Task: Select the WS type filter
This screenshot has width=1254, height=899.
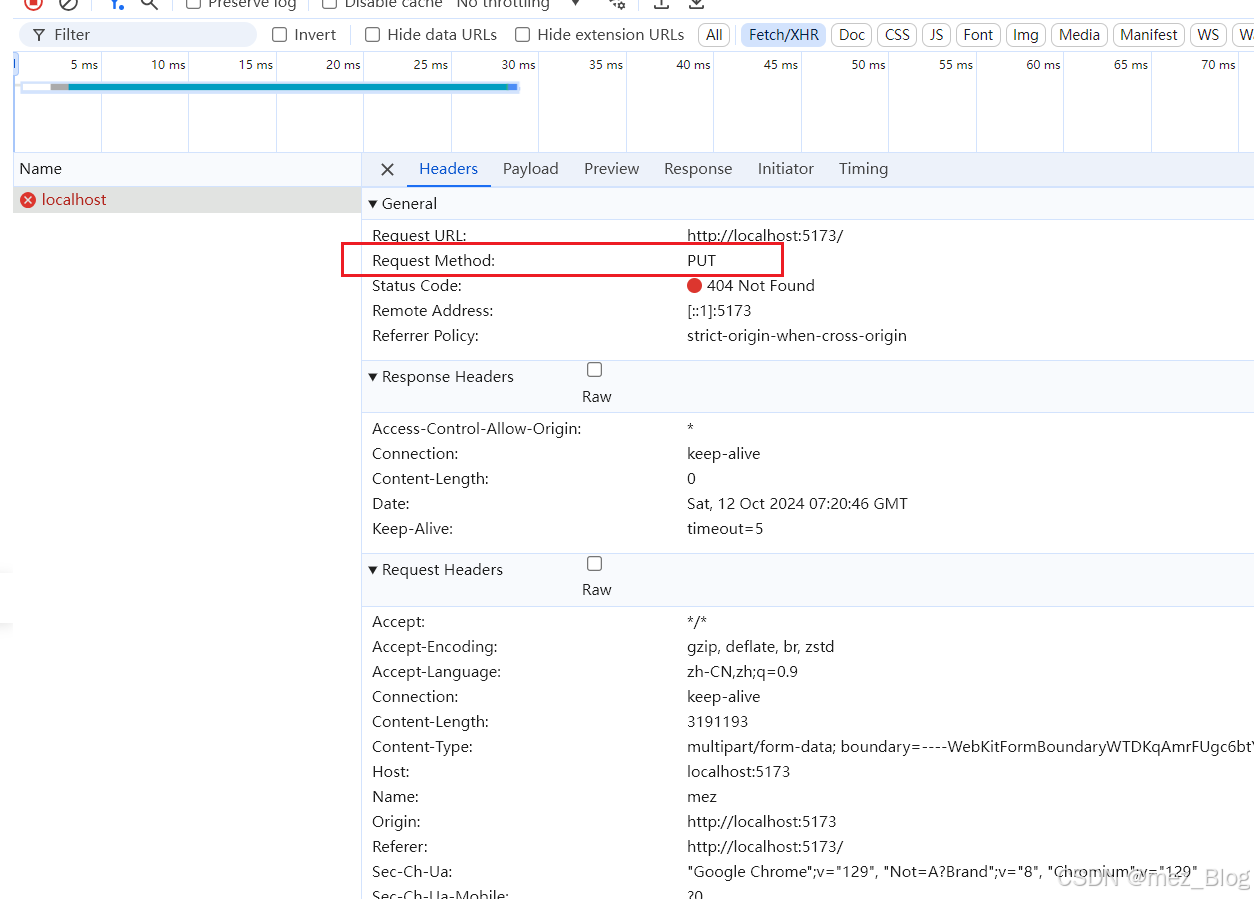Action: (1208, 35)
